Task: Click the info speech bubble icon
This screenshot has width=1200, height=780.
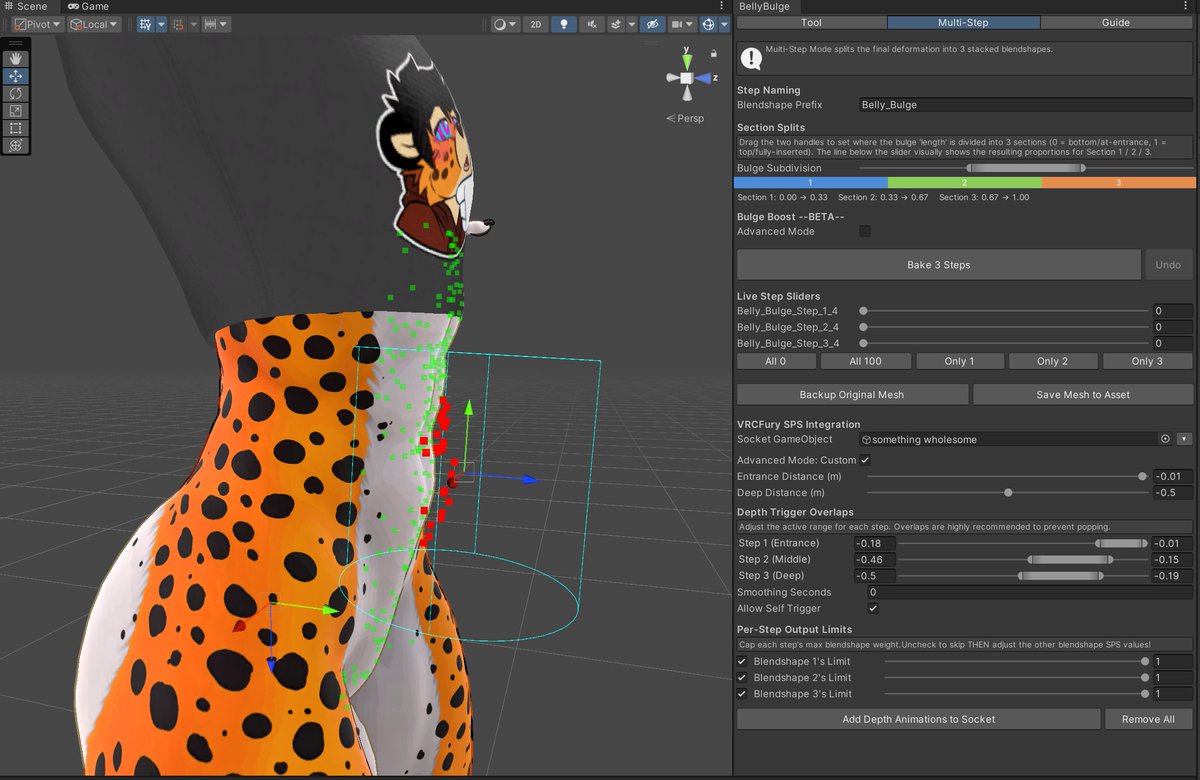Action: coord(750,59)
